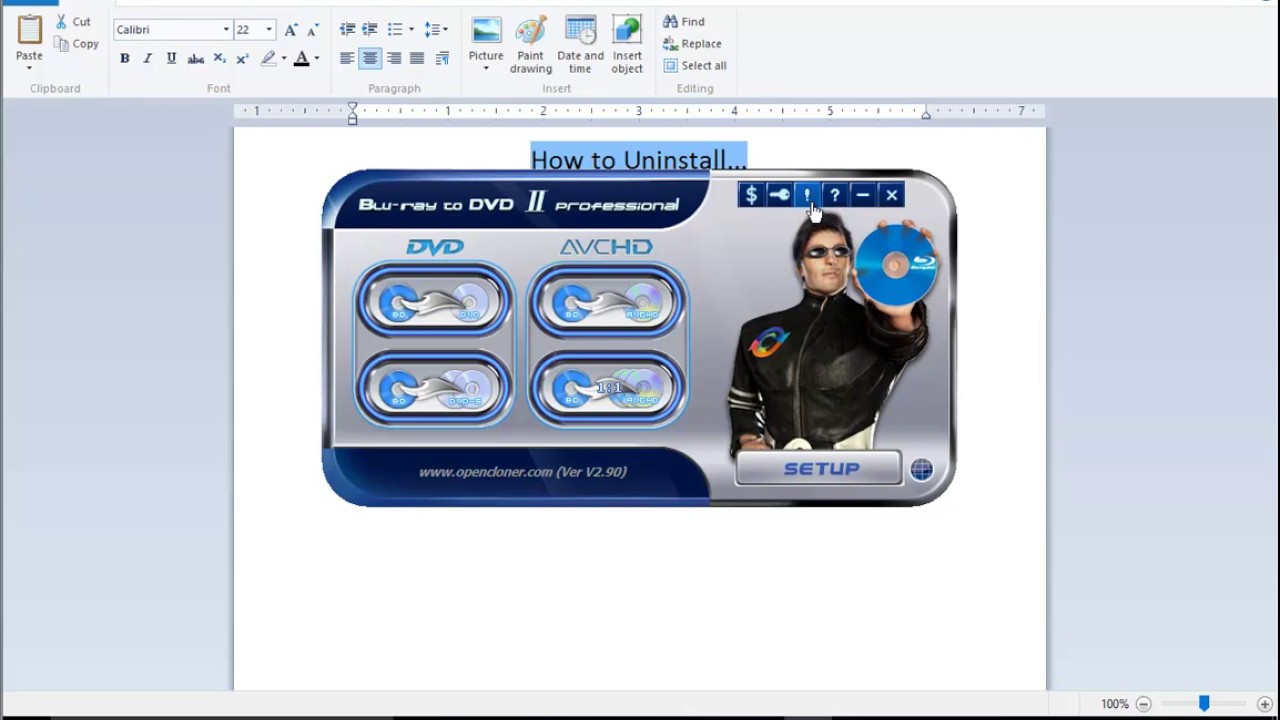Close the Blu-ray to DVD window

(892, 195)
